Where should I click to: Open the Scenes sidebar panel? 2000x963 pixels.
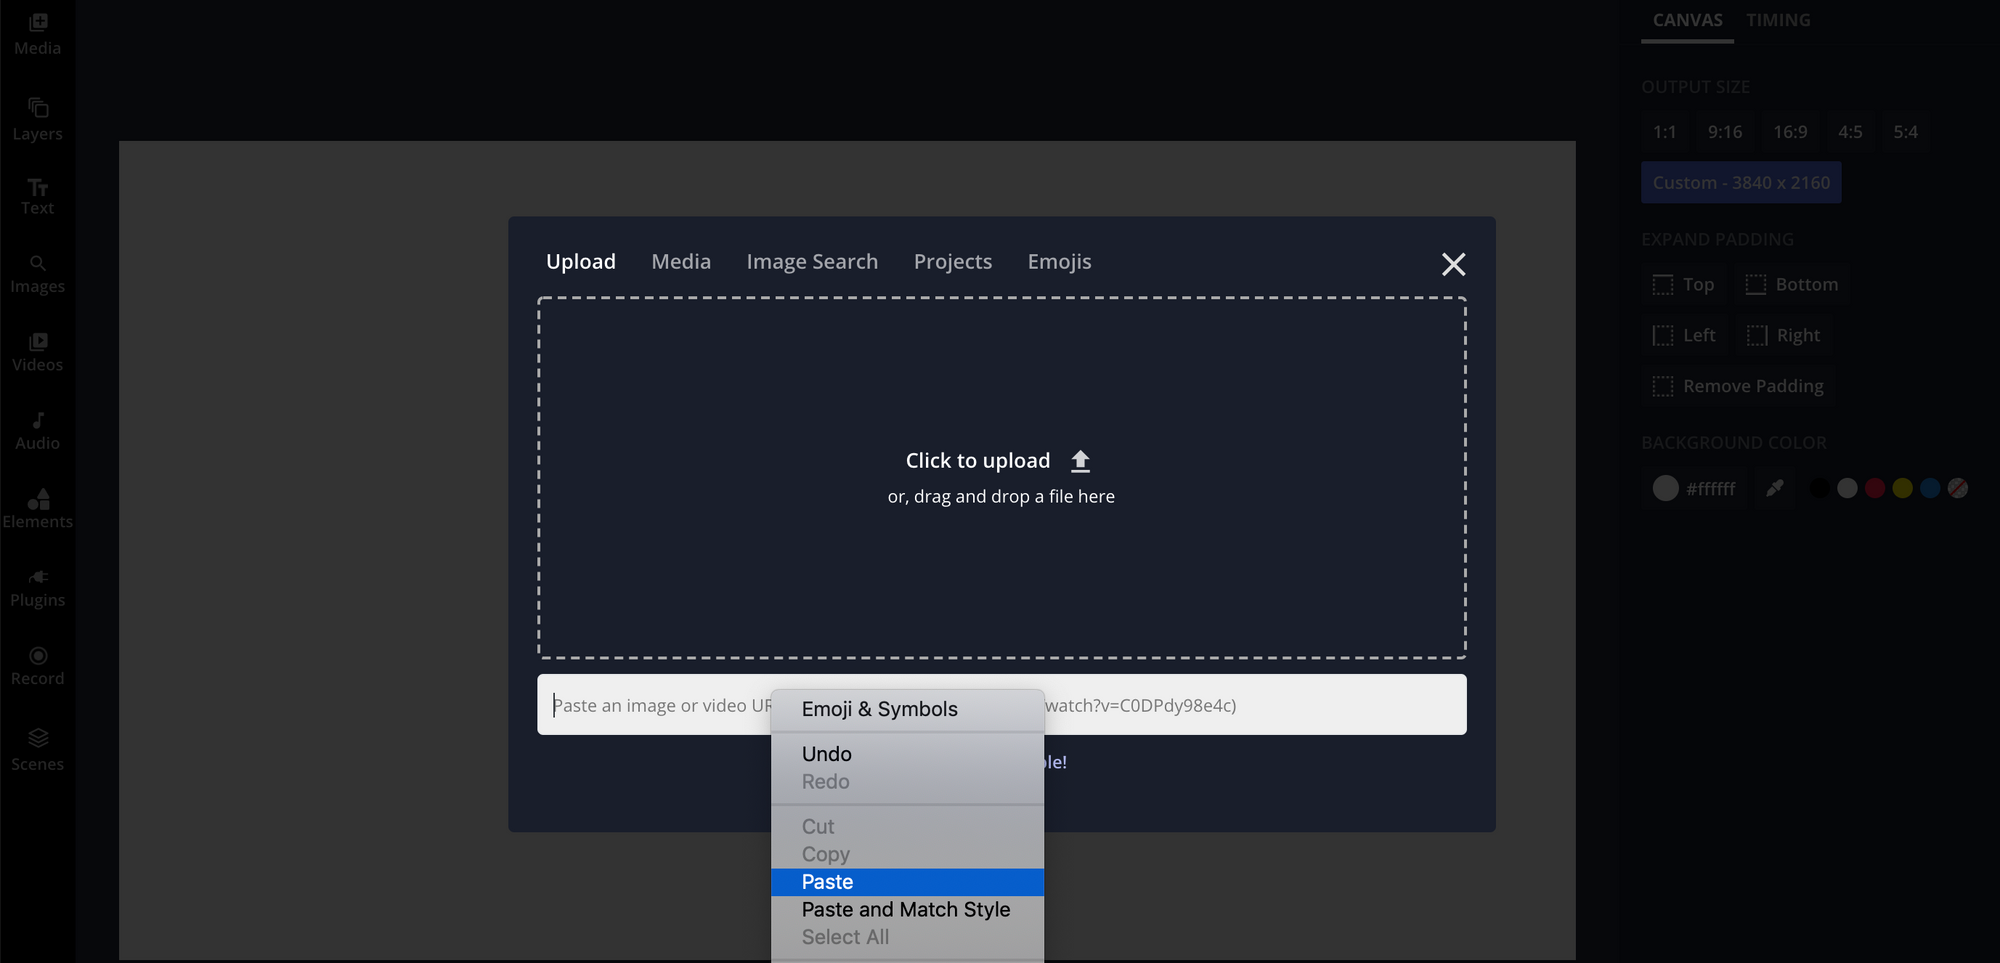pyautogui.click(x=37, y=750)
